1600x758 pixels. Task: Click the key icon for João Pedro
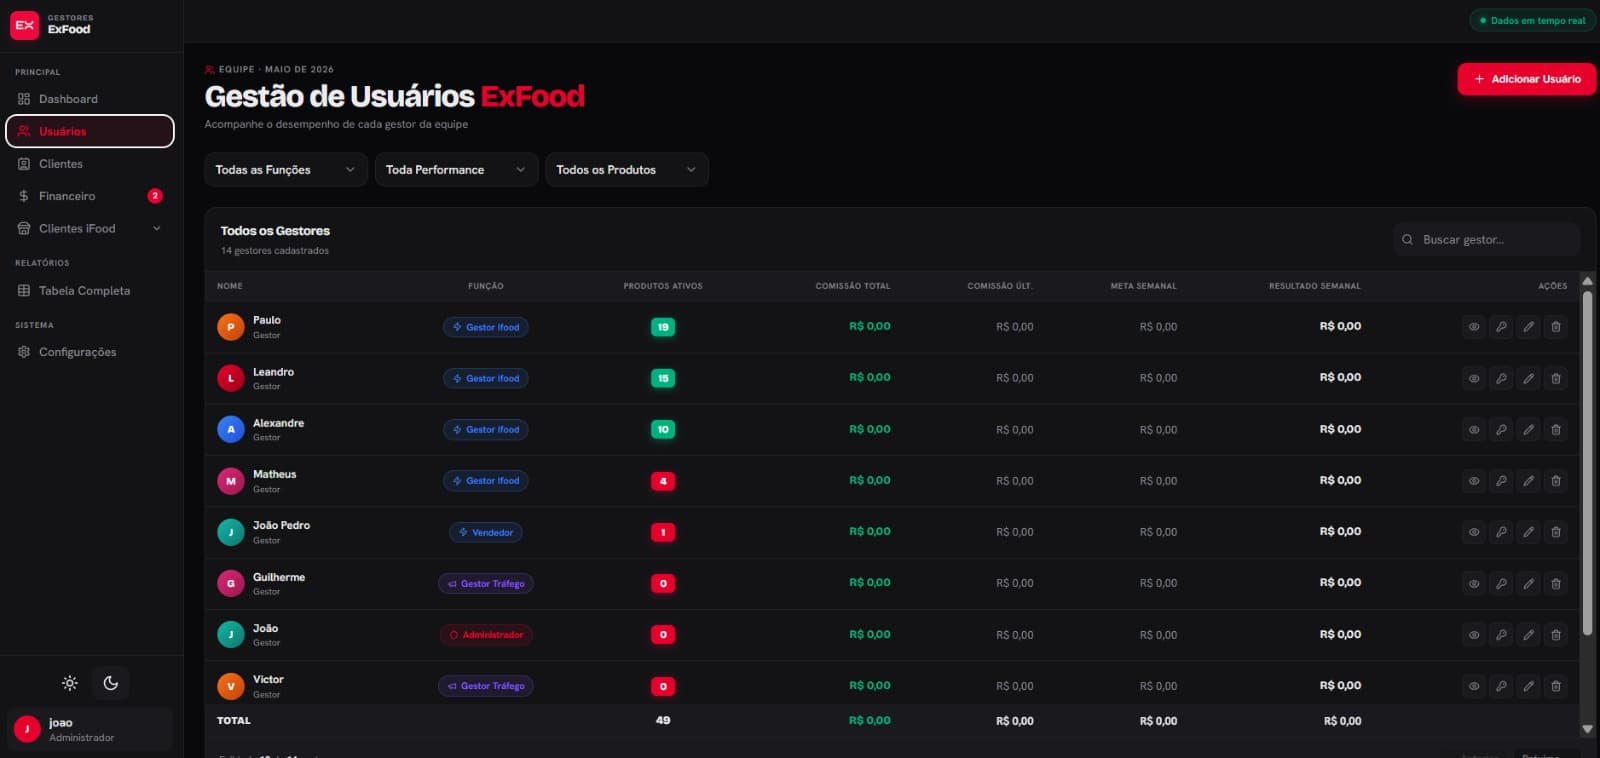click(x=1501, y=532)
